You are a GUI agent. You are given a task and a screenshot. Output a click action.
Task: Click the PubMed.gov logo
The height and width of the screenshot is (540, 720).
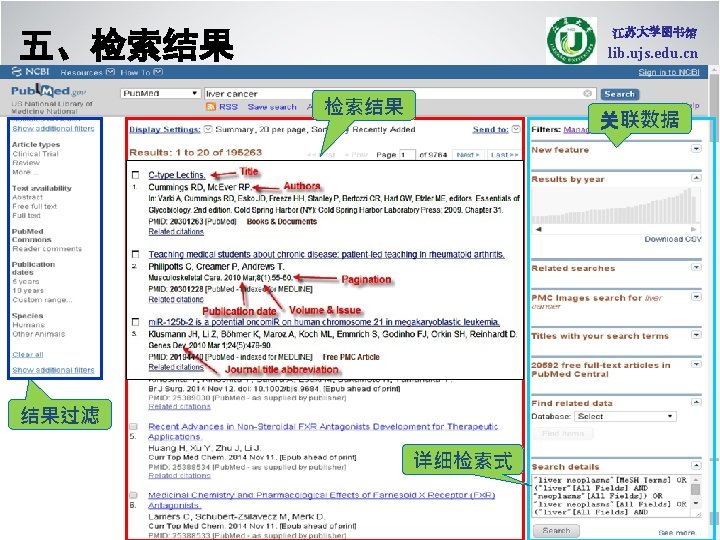click(48, 90)
